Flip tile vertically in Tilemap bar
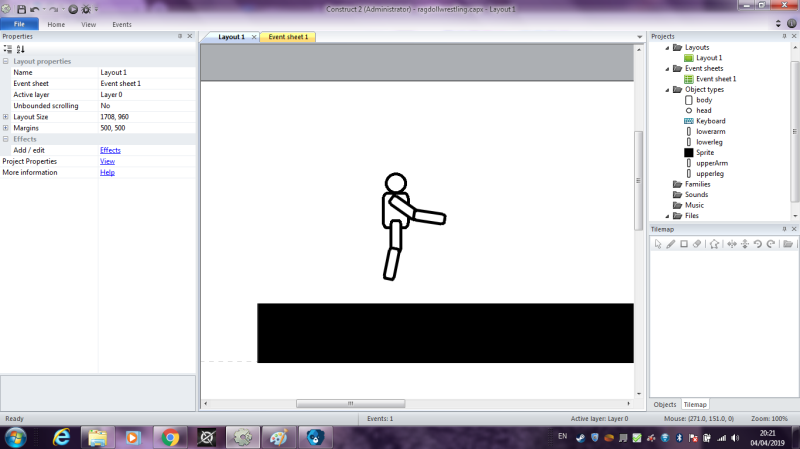 (745, 244)
